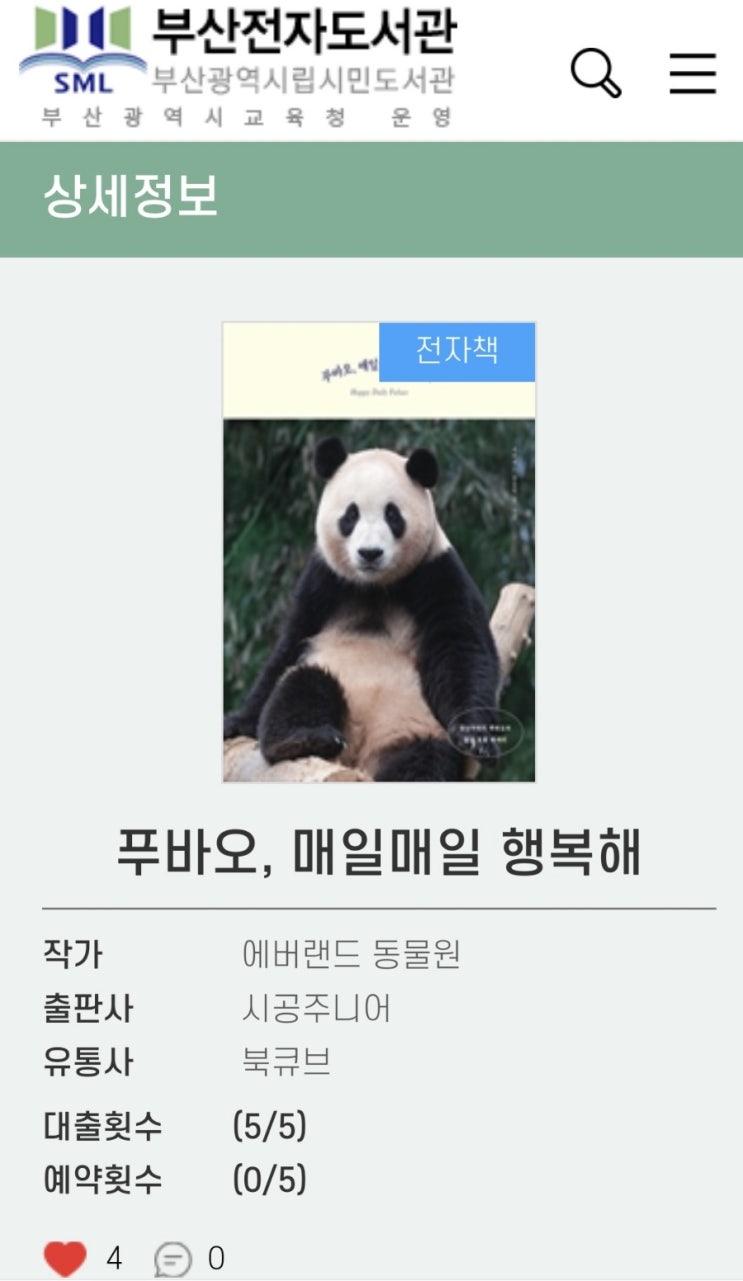Click the 예약횟수 (0/5) count
Screen dimensions: 743x1281
[269, 1180]
